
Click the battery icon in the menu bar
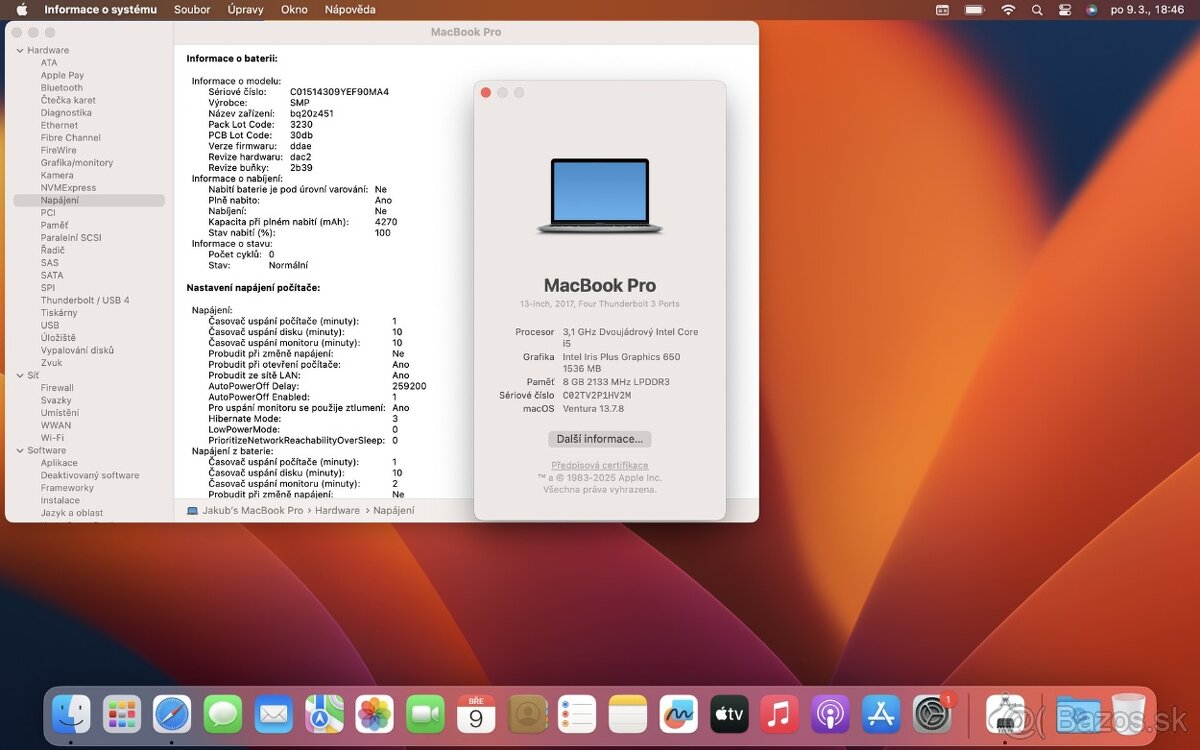tap(974, 9)
